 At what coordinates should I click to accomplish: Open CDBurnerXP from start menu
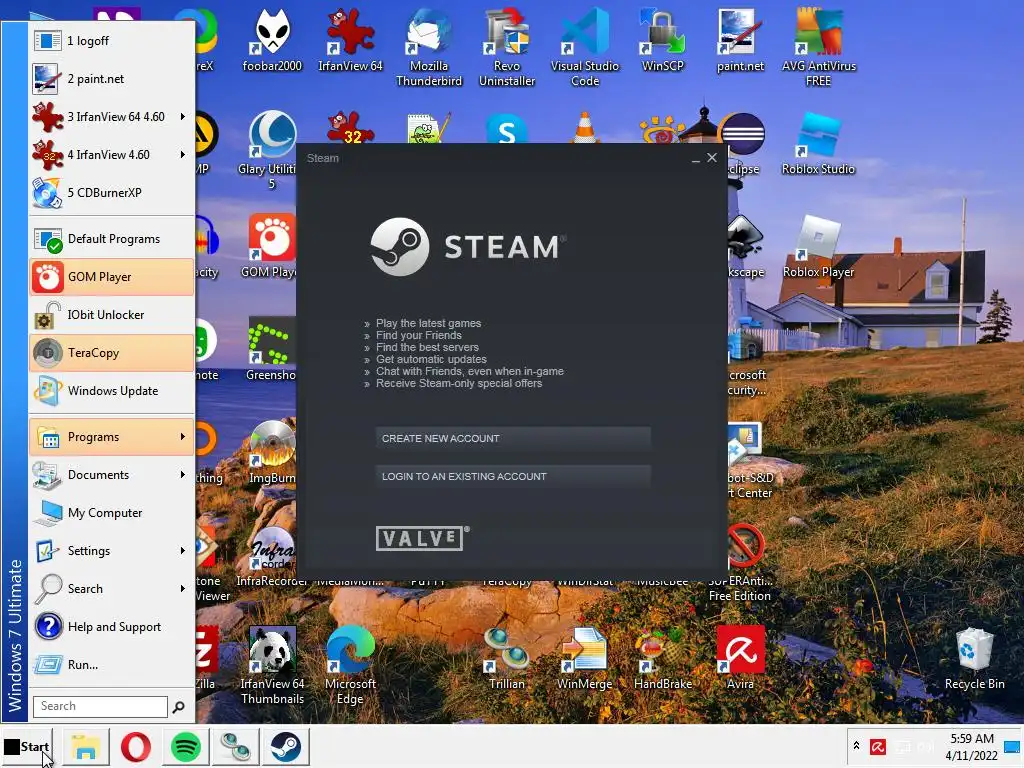tap(112, 193)
